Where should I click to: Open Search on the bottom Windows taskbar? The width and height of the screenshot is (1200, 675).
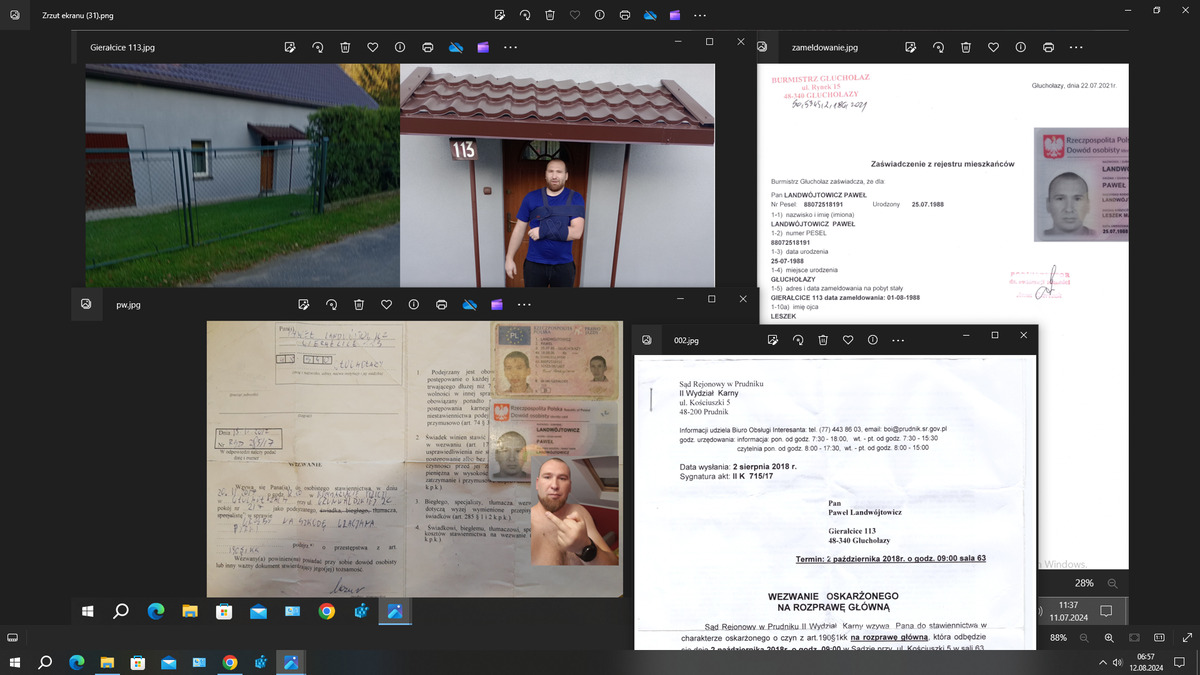tap(45, 662)
